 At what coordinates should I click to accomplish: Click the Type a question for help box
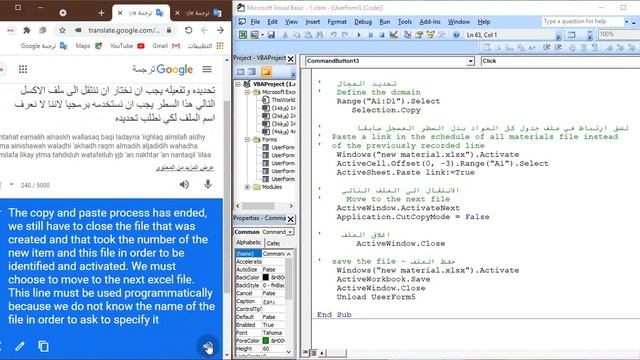(582, 21)
